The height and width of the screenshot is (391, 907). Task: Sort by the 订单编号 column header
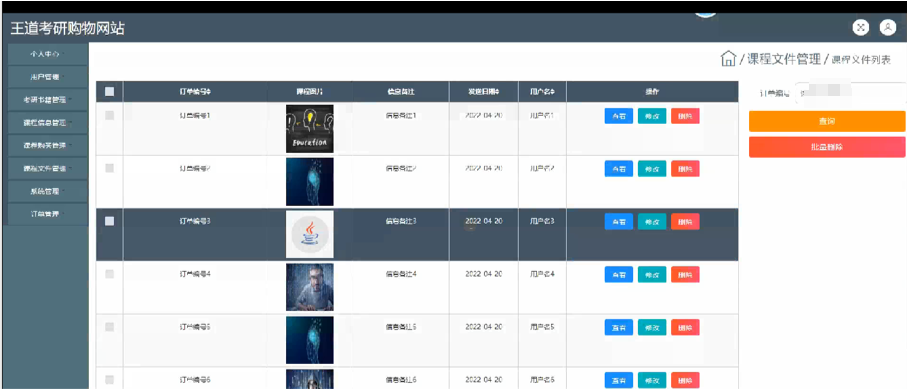[x=195, y=91]
